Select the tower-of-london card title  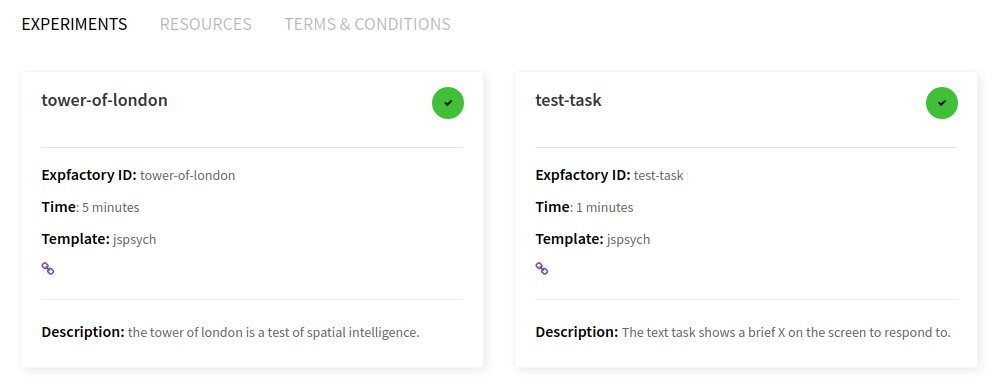(105, 100)
